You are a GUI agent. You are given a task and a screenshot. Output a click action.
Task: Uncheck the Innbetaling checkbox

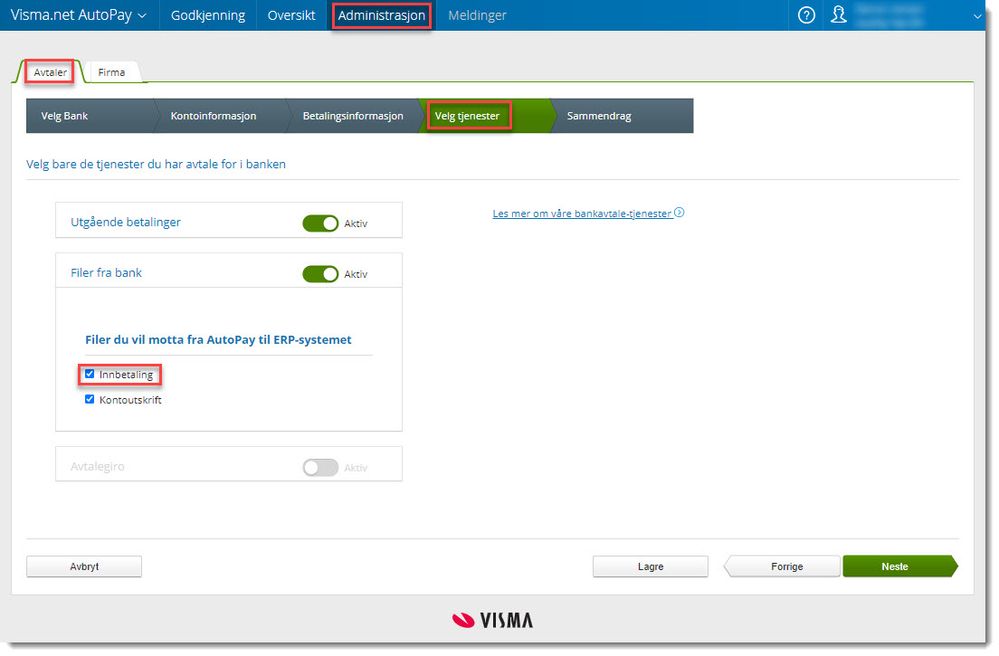pyautogui.click(x=90, y=374)
